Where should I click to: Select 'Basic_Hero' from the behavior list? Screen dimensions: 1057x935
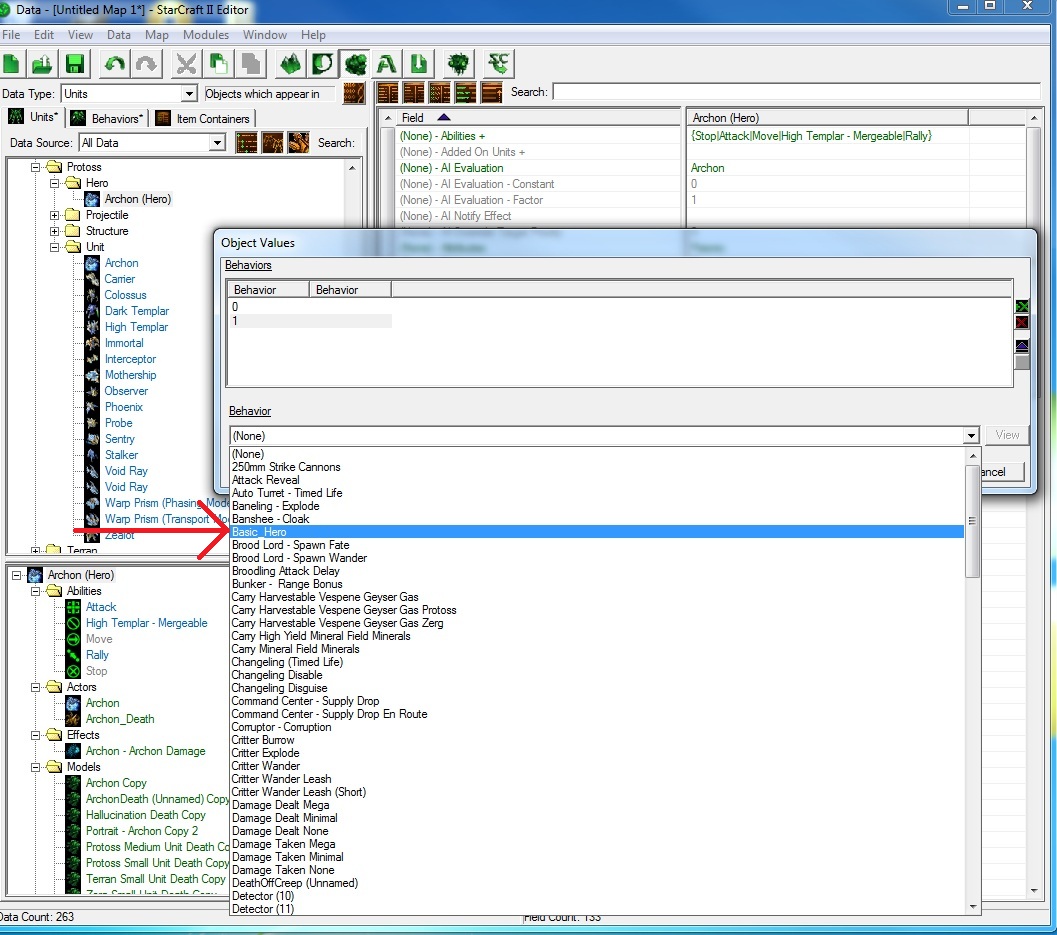(x=260, y=532)
